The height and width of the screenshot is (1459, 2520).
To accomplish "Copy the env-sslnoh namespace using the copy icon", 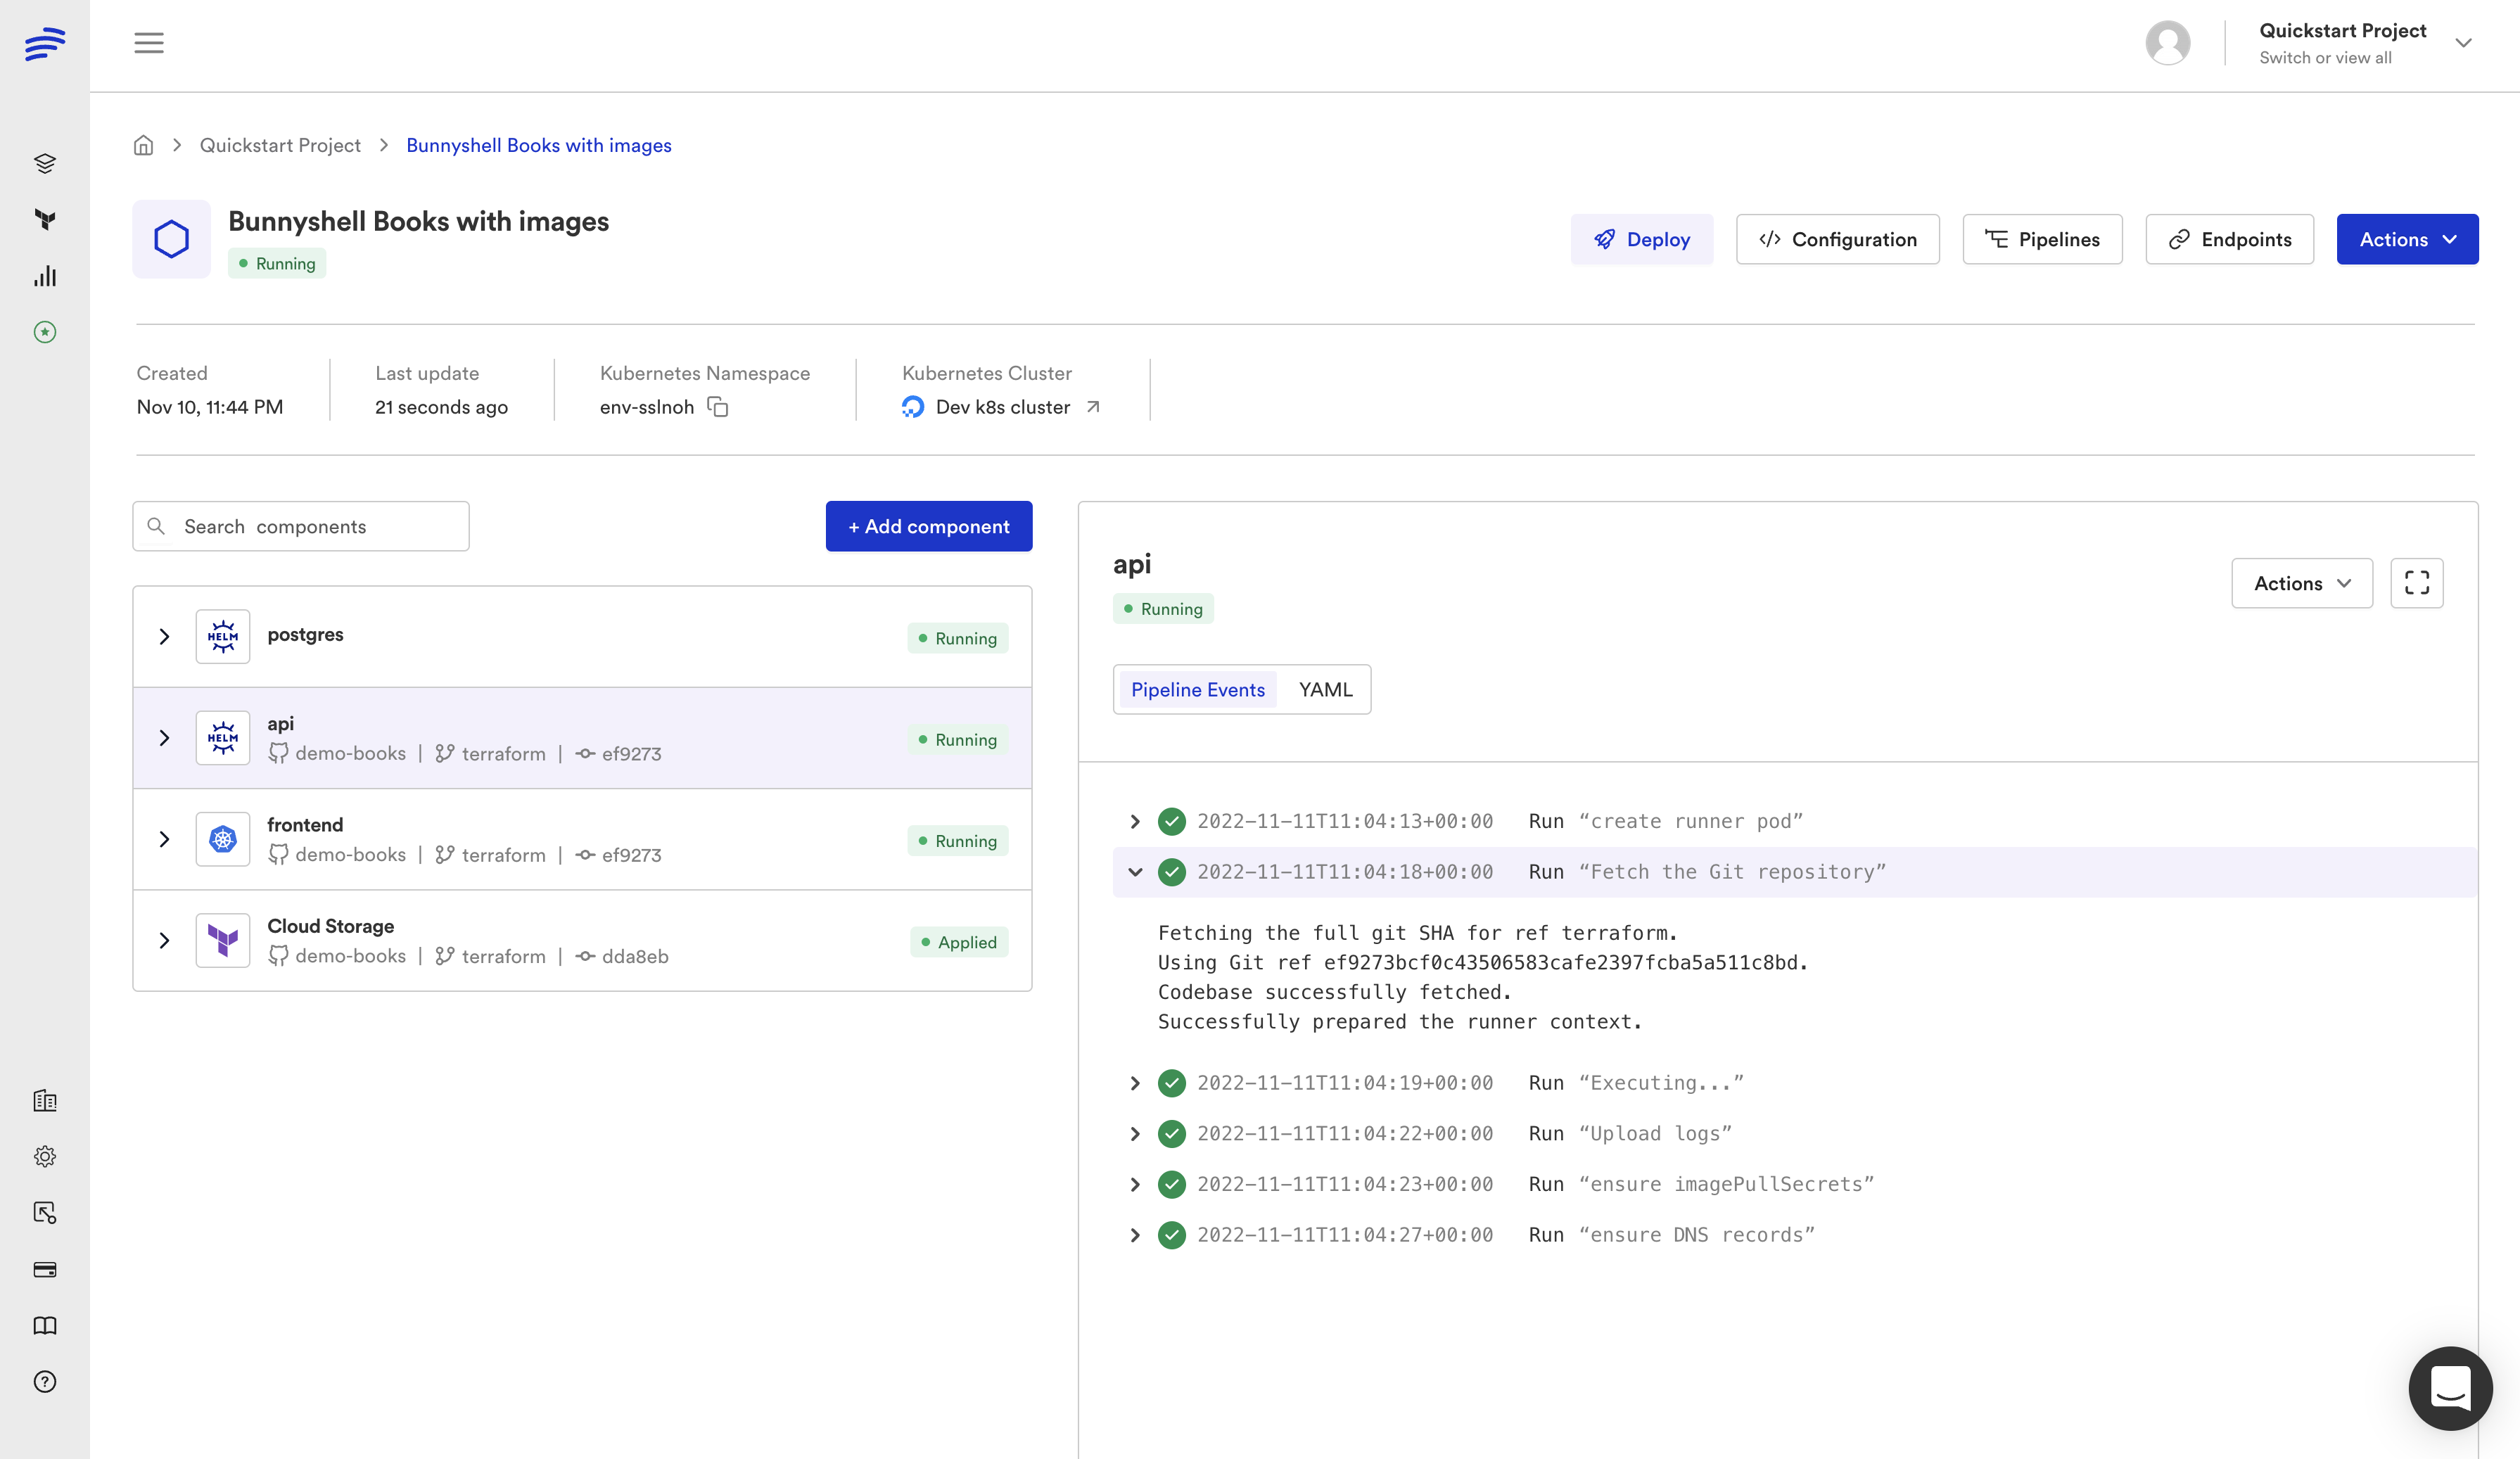I will pyautogui.click(x=718, y=407).
